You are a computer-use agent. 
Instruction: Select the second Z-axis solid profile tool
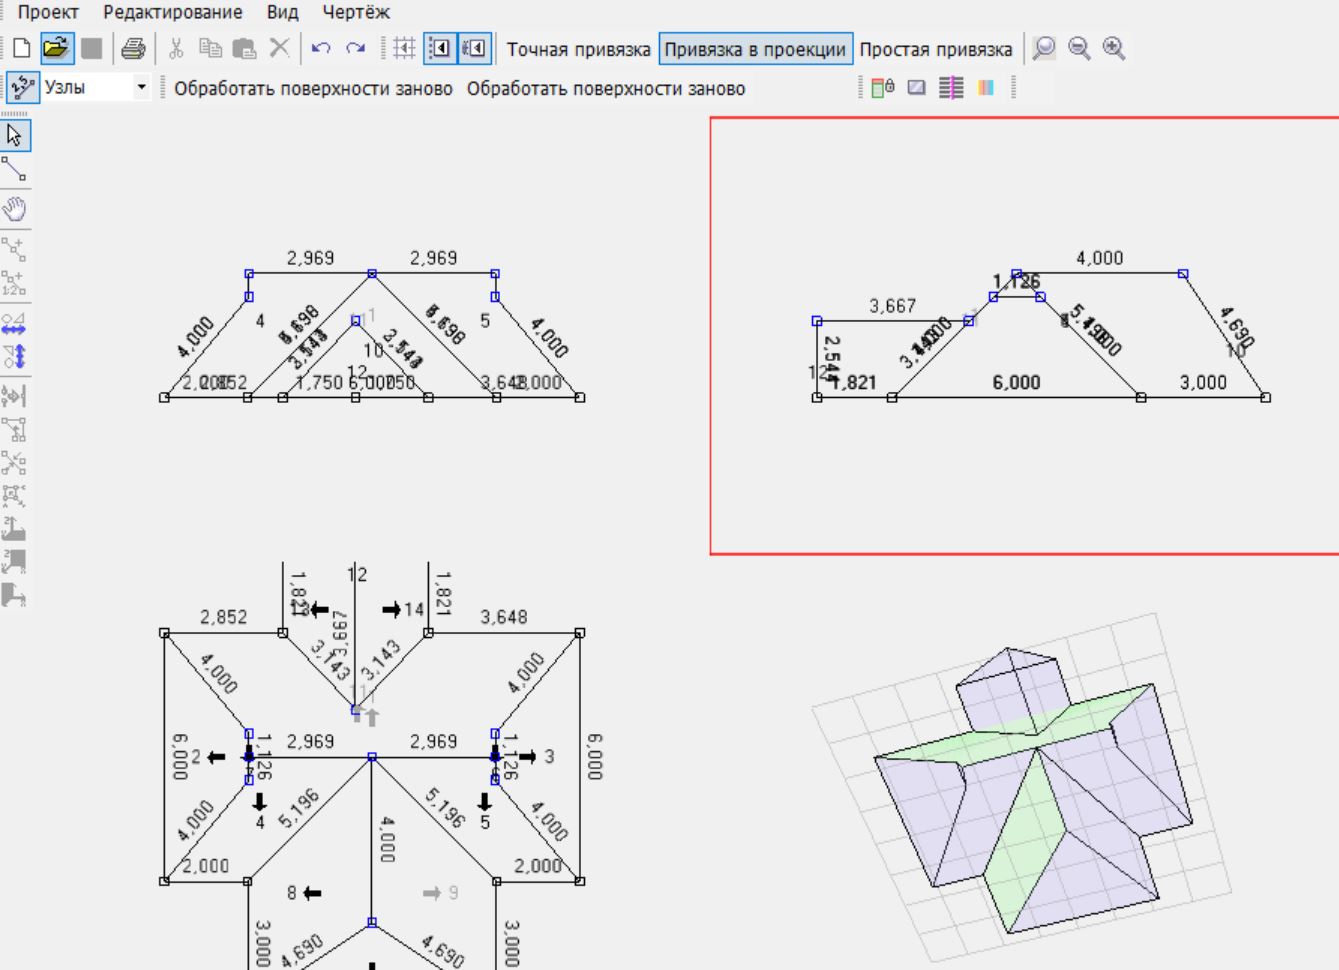click(x=15, y=561)
